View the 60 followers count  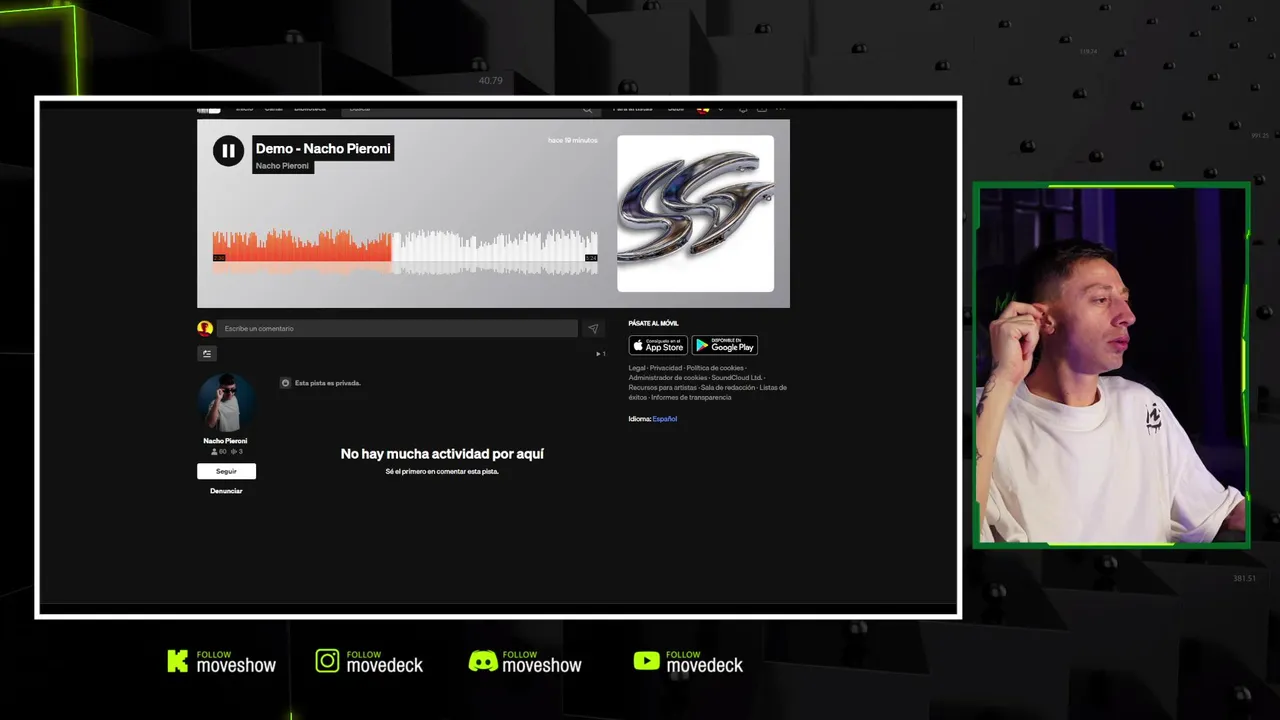[x=218, y=452]
